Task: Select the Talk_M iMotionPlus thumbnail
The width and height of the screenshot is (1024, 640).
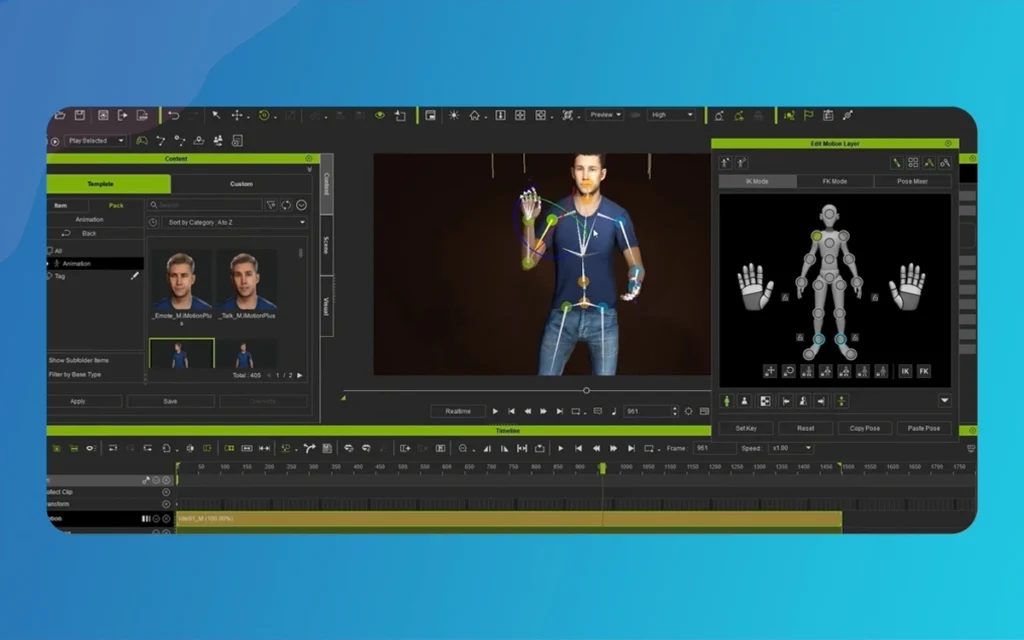Action: [x=246, y=282]
